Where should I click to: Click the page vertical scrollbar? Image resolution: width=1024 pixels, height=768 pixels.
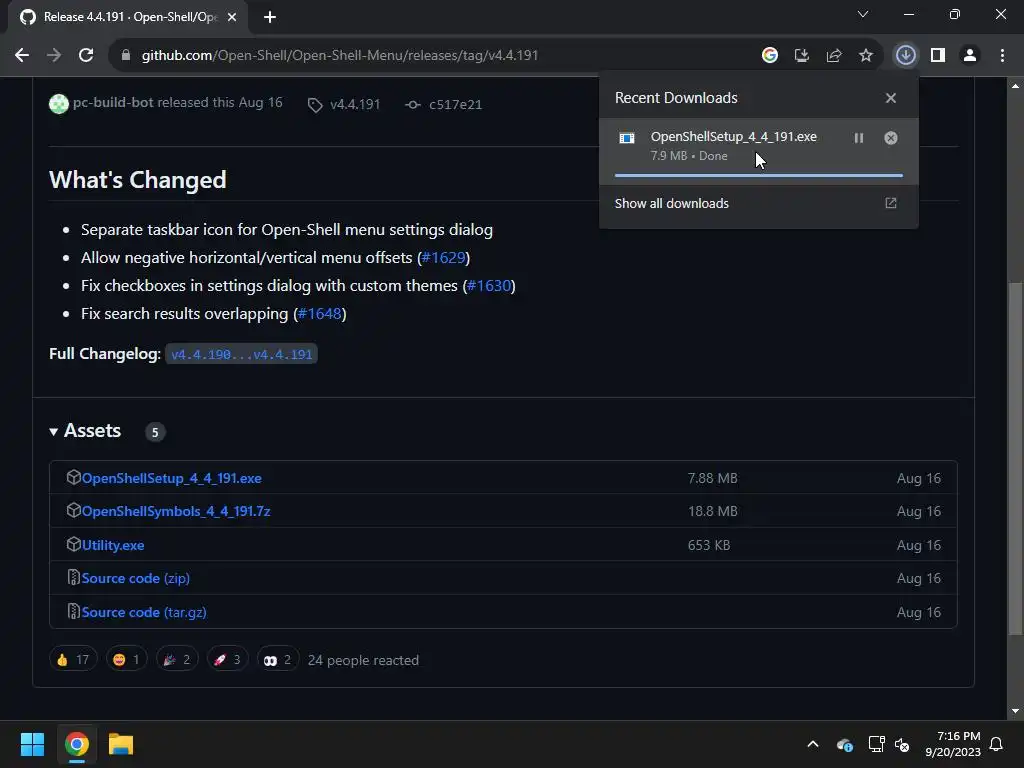(x=1015, y=457)
